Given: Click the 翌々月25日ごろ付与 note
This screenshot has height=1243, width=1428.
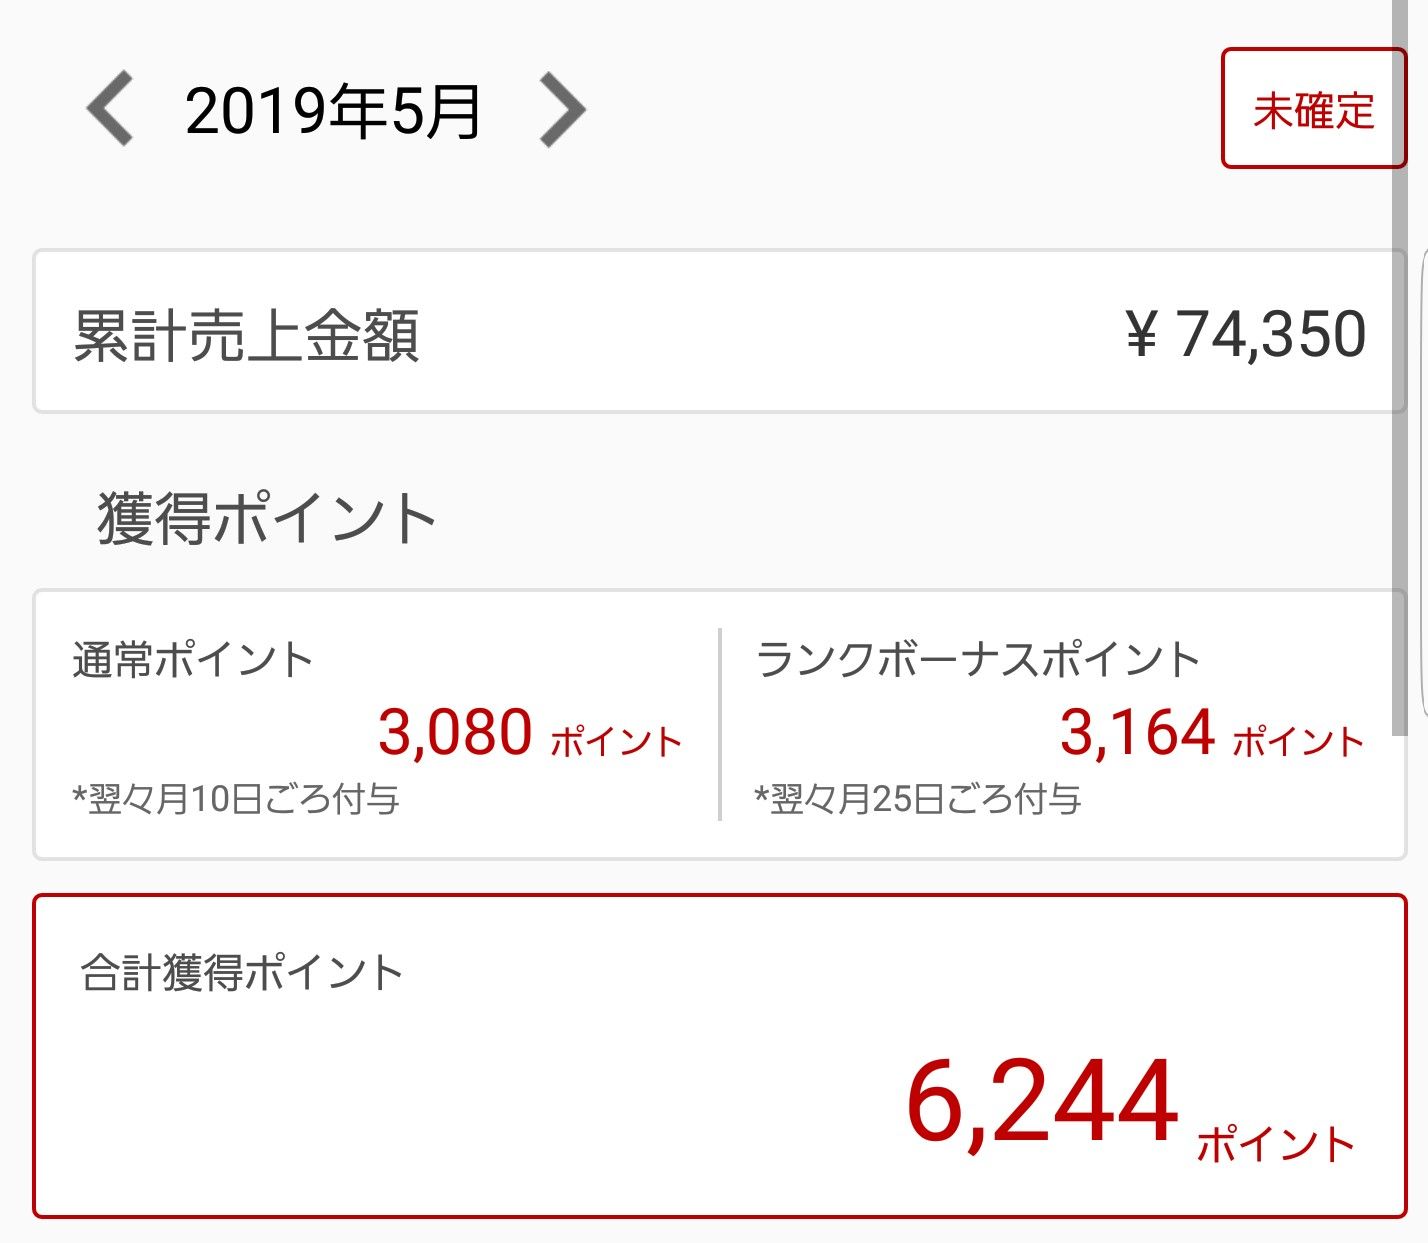Looking at the screenshot, I should 918,799.
